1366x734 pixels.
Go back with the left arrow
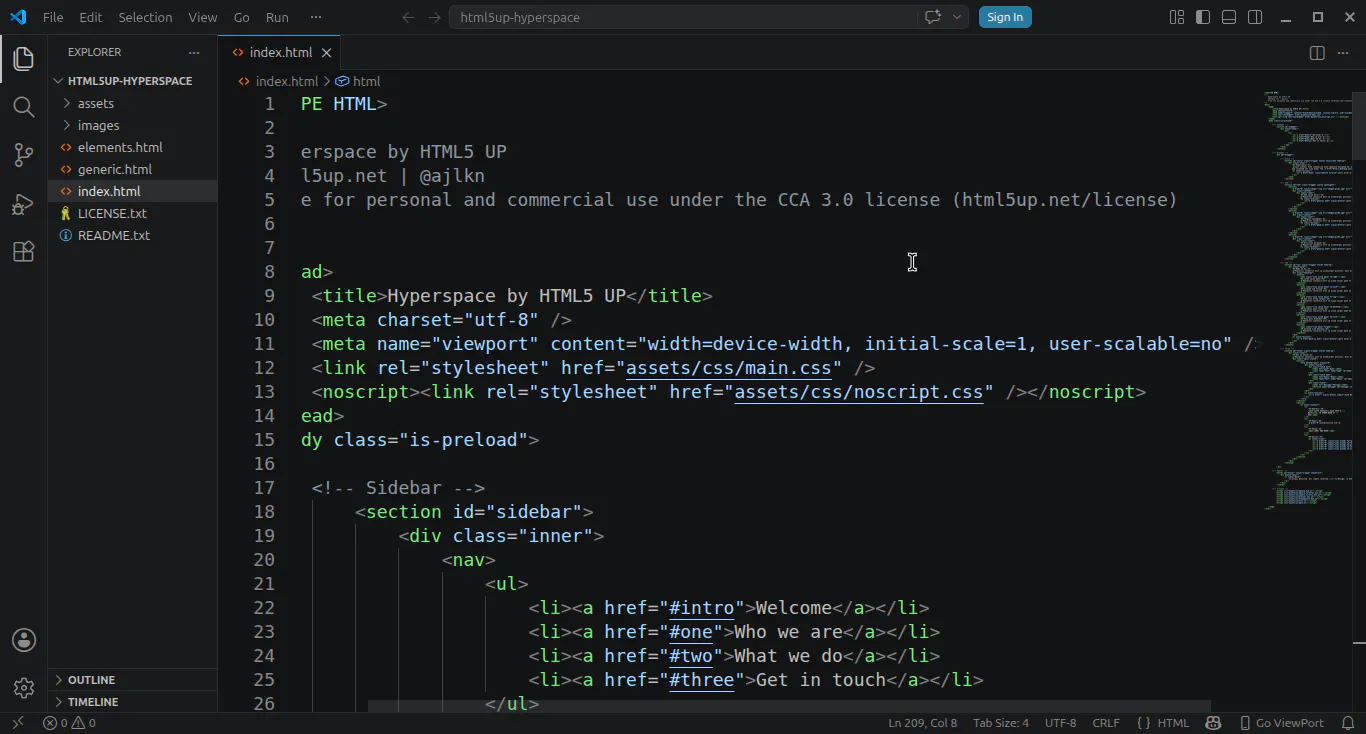[408, 17]
